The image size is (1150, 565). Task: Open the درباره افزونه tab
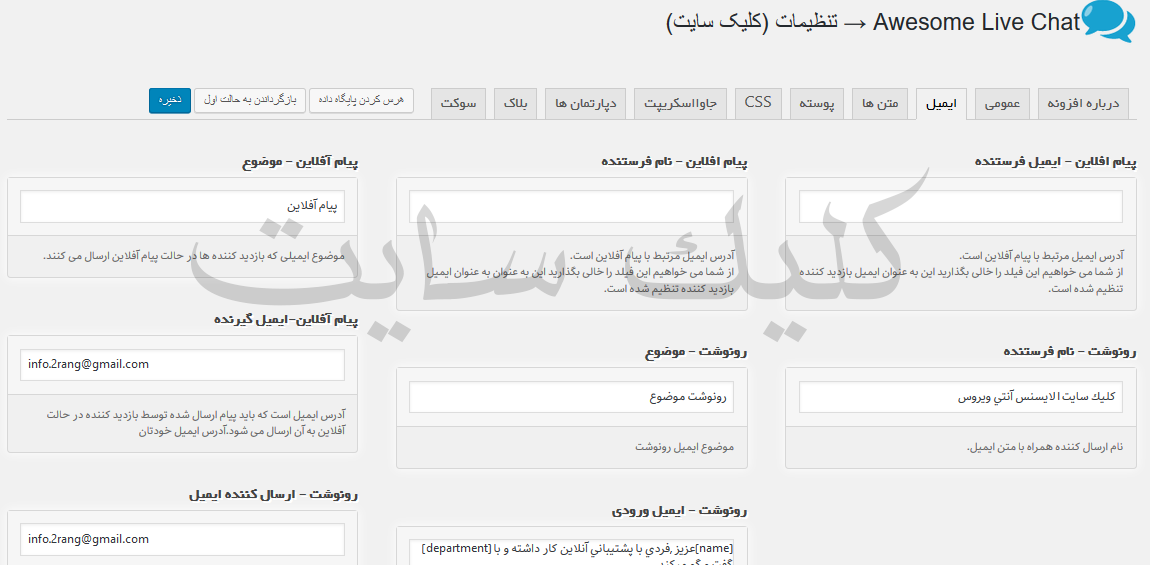point(1083,103)
